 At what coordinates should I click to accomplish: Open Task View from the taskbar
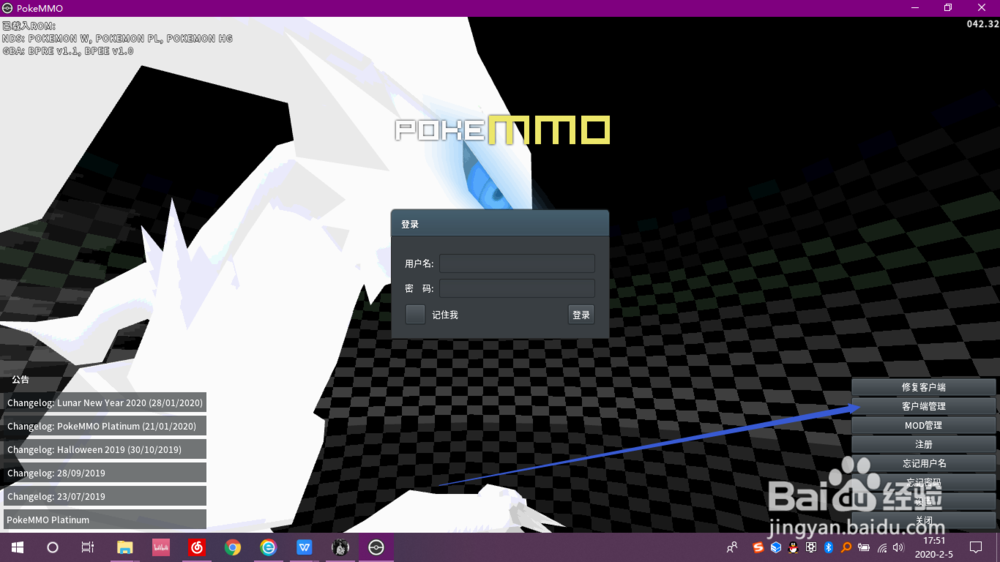click(x=88, y=547)
